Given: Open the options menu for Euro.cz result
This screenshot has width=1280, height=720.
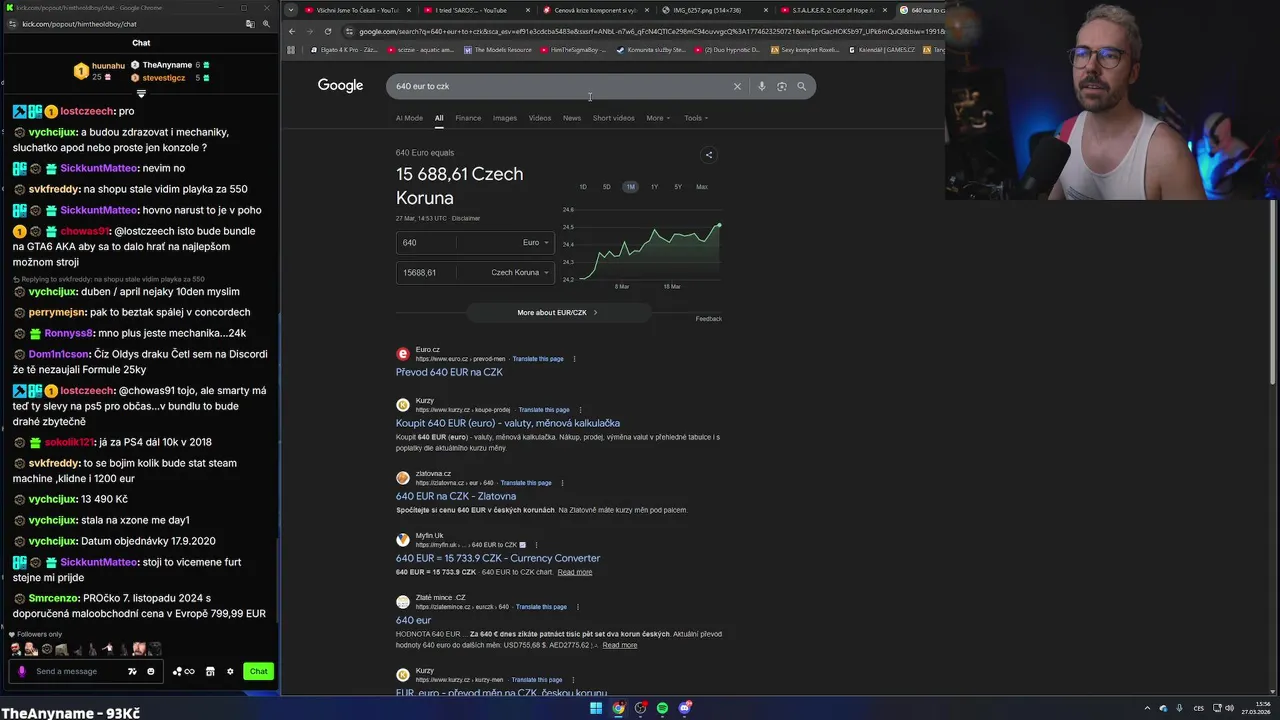Looking at the screenshot, I should 574,359.
